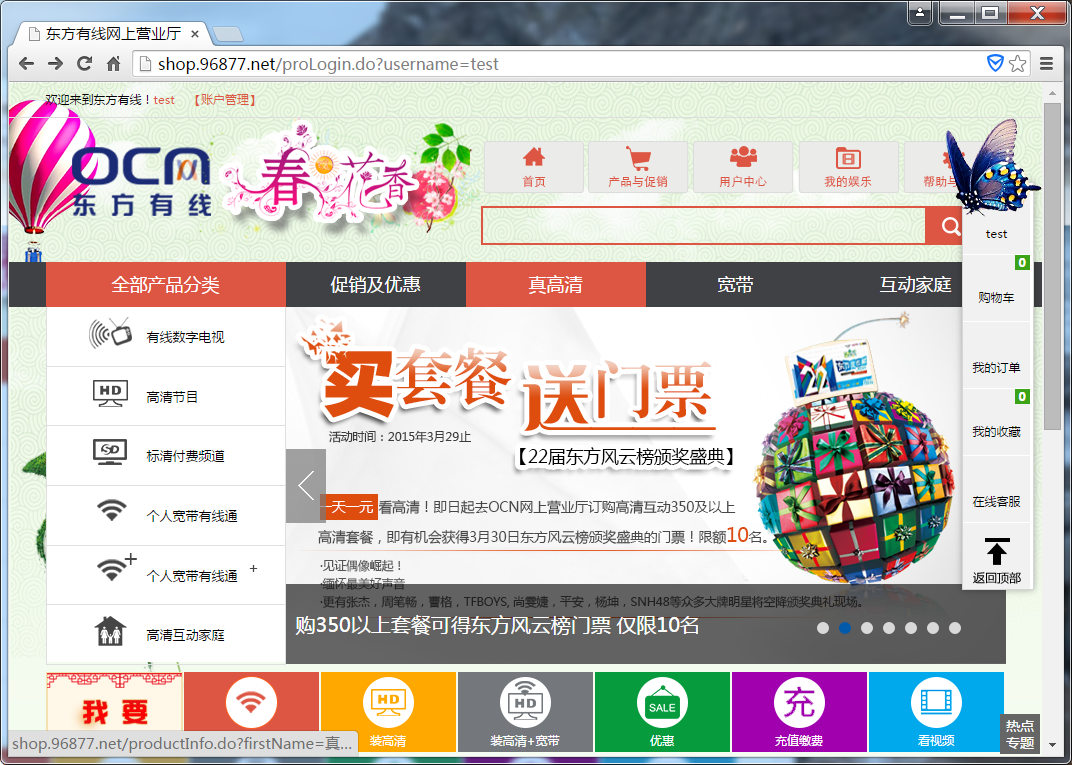1072x765 pixels.
Task: Click 账户管理 link
Action: [224, 100]
